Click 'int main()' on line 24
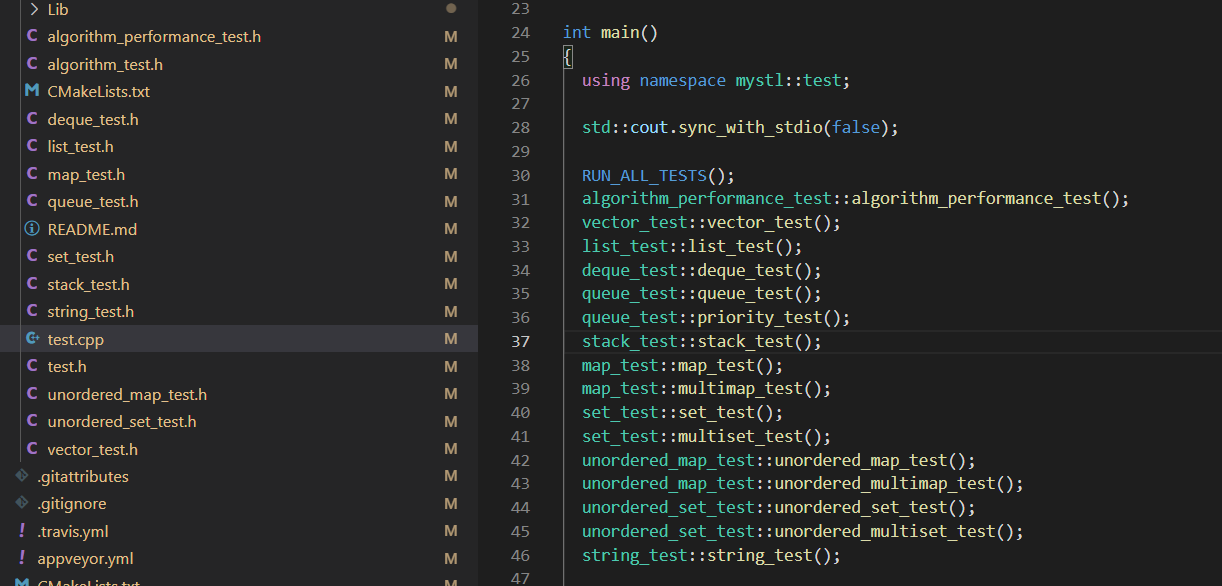Screen dimensions: 1222x586 point(610,33)
